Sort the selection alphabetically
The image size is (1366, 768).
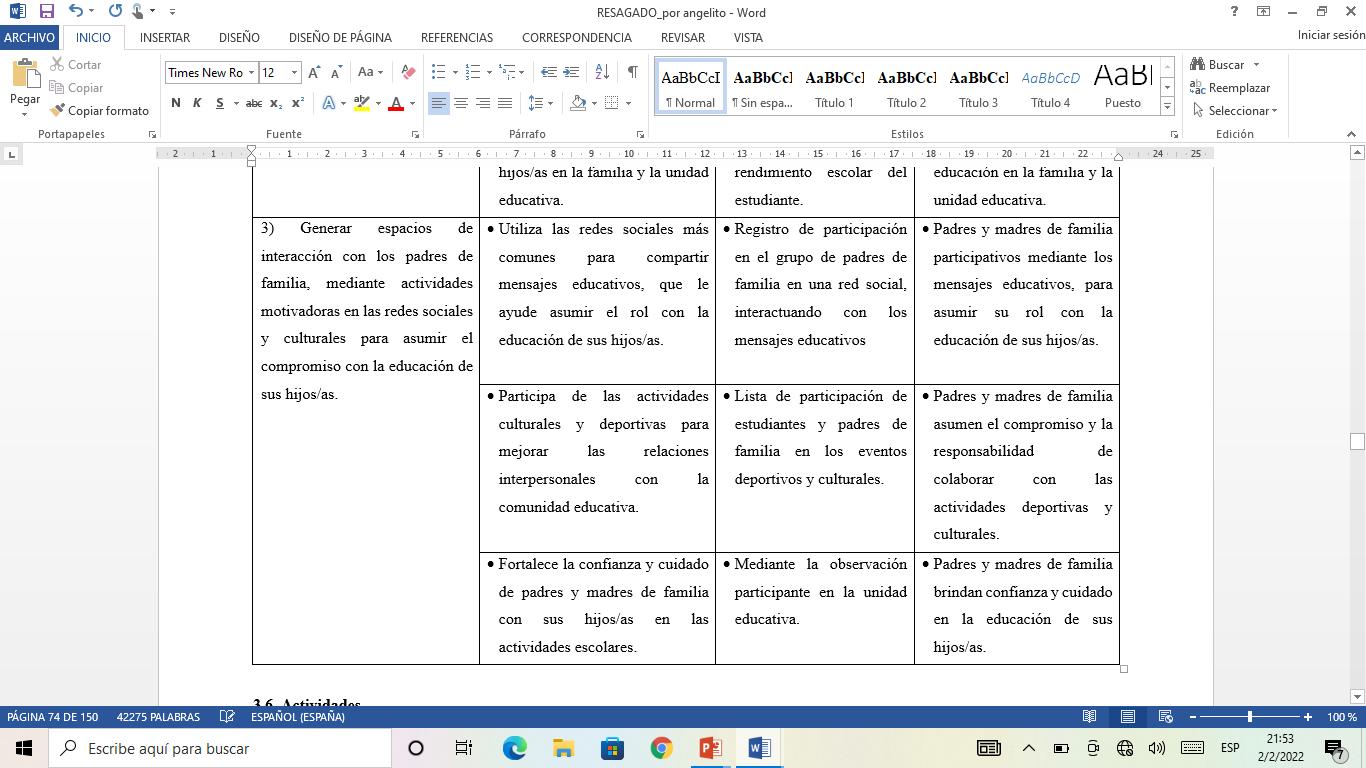point(602,72)
